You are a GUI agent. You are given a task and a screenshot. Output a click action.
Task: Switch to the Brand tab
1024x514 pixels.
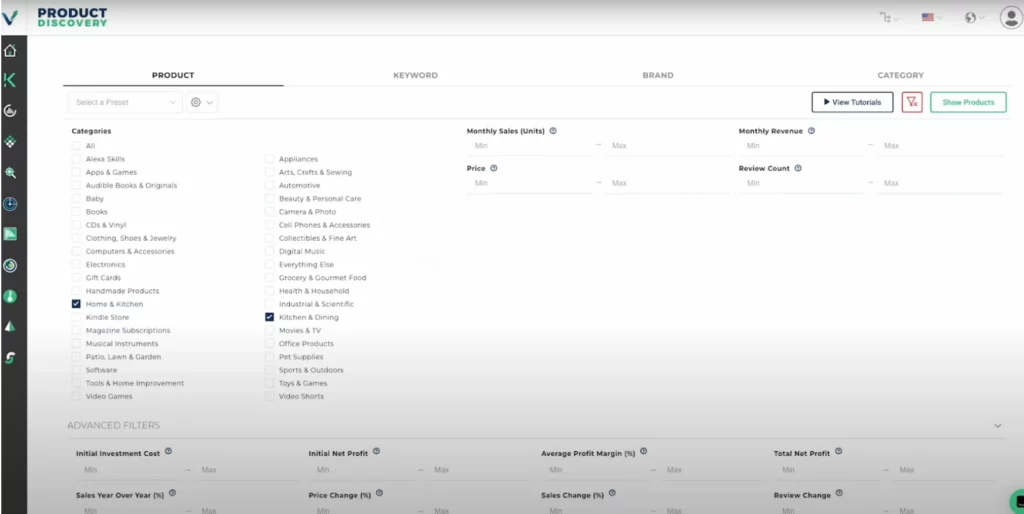tap(658, 75)
